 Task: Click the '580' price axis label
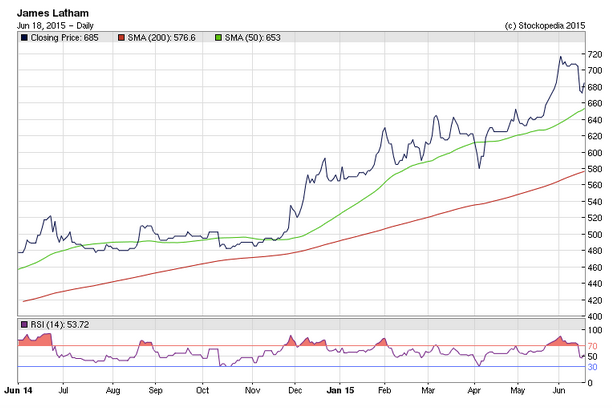point(595,169)
